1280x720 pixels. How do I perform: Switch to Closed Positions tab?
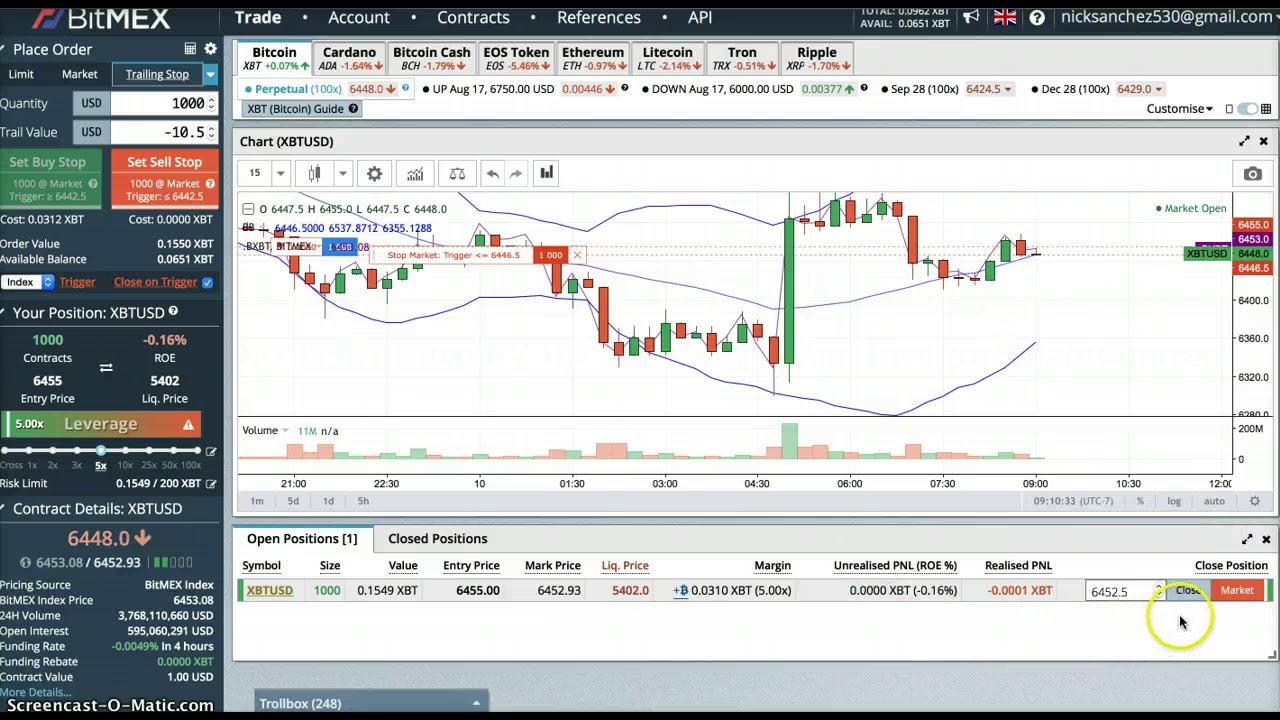click(438, 539)
